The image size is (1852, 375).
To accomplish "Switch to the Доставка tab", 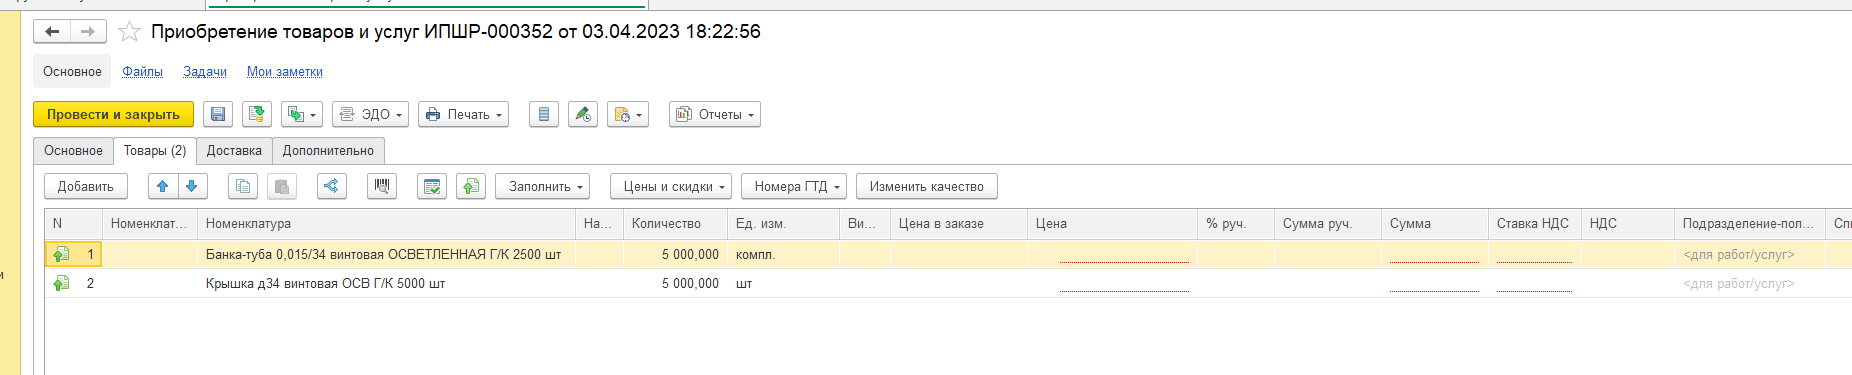I will tap(234, 151).
